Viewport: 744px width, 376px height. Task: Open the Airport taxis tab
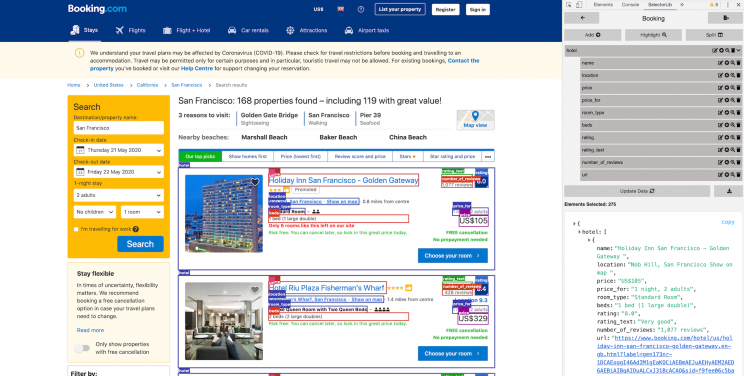367,30
